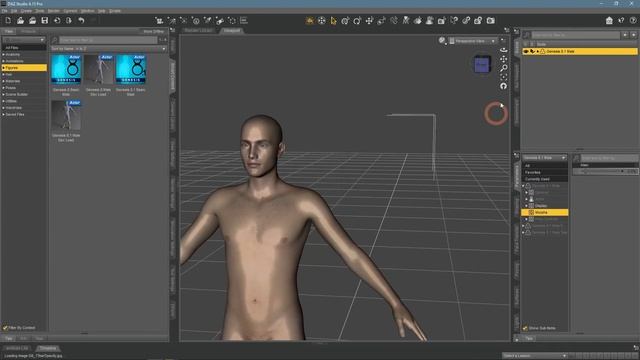Toggle selectable arrow for Genesis 3.1 Male
Screen dimensions: 640x360
tap(533, 51)
